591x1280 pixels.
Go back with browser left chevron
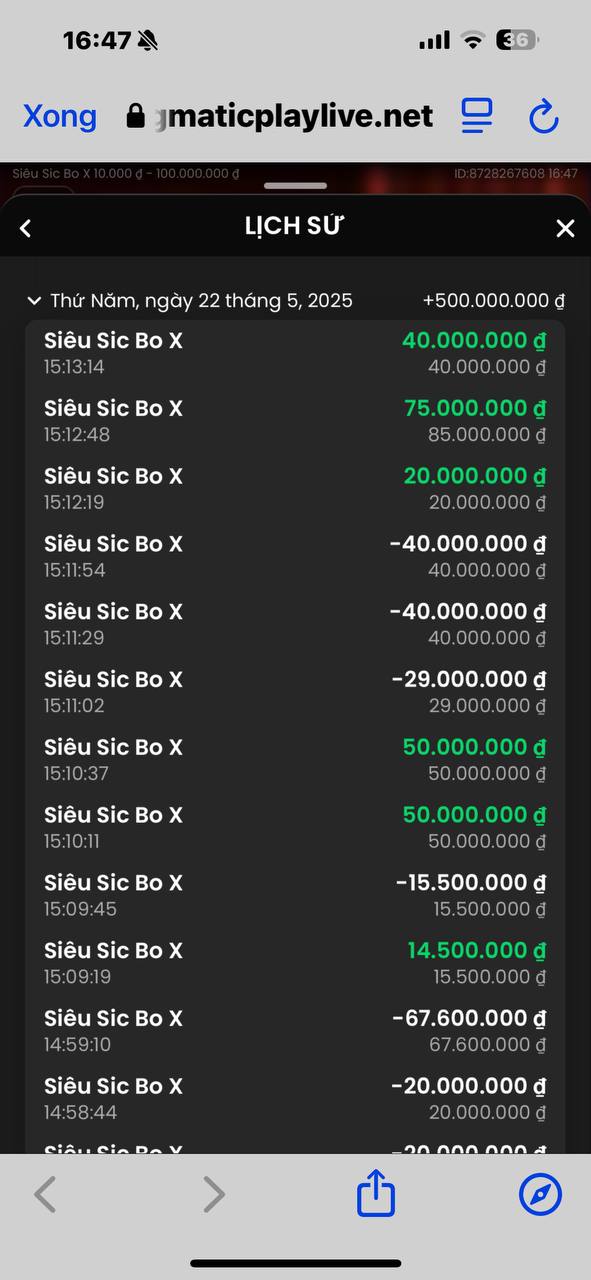tap(45, 1194)
